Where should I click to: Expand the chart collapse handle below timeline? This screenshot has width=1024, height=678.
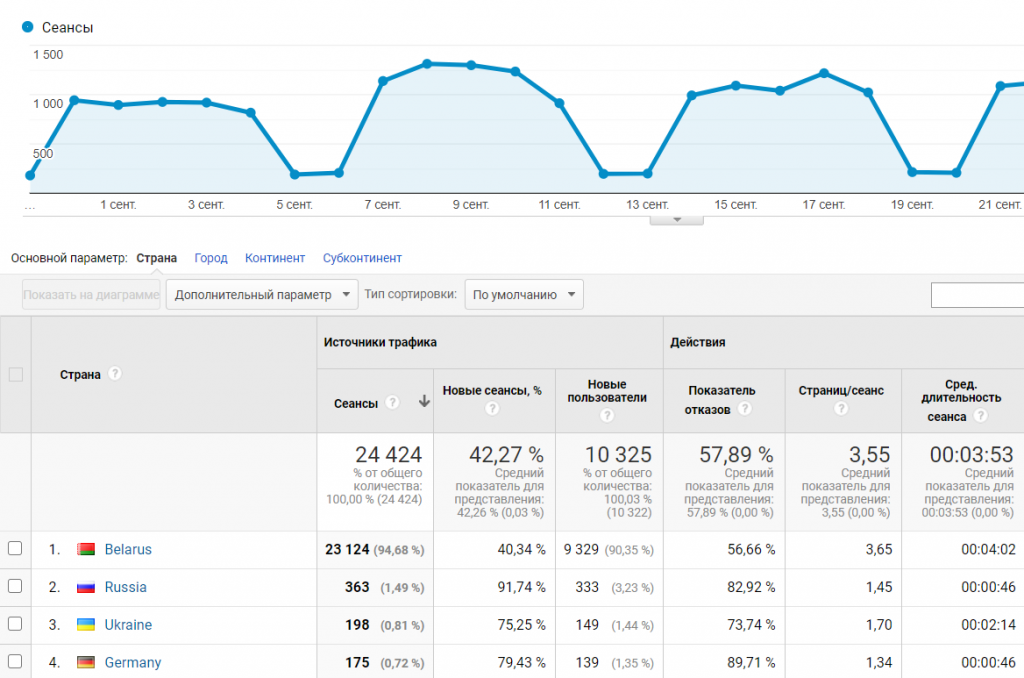(x=676, y=220)
